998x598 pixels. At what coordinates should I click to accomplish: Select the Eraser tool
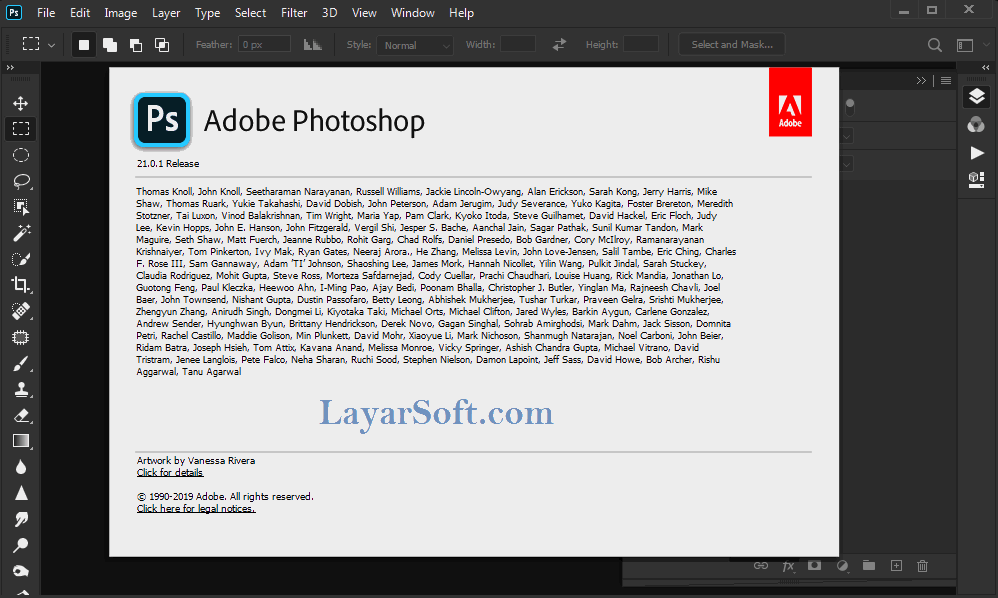[21, 415]
